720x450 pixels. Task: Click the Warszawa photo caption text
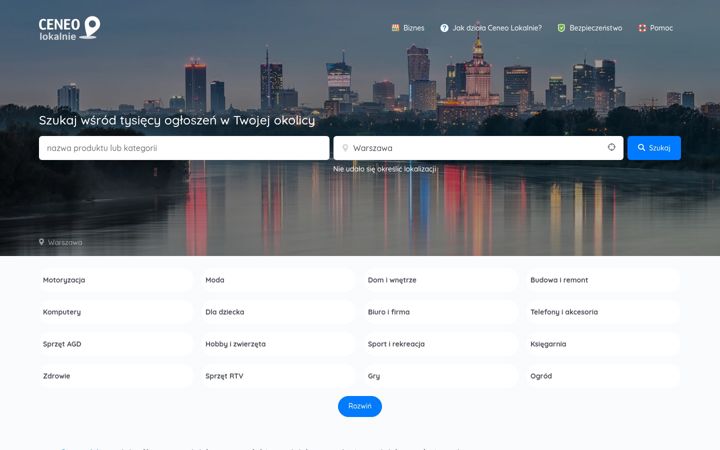tap(65, 242)
